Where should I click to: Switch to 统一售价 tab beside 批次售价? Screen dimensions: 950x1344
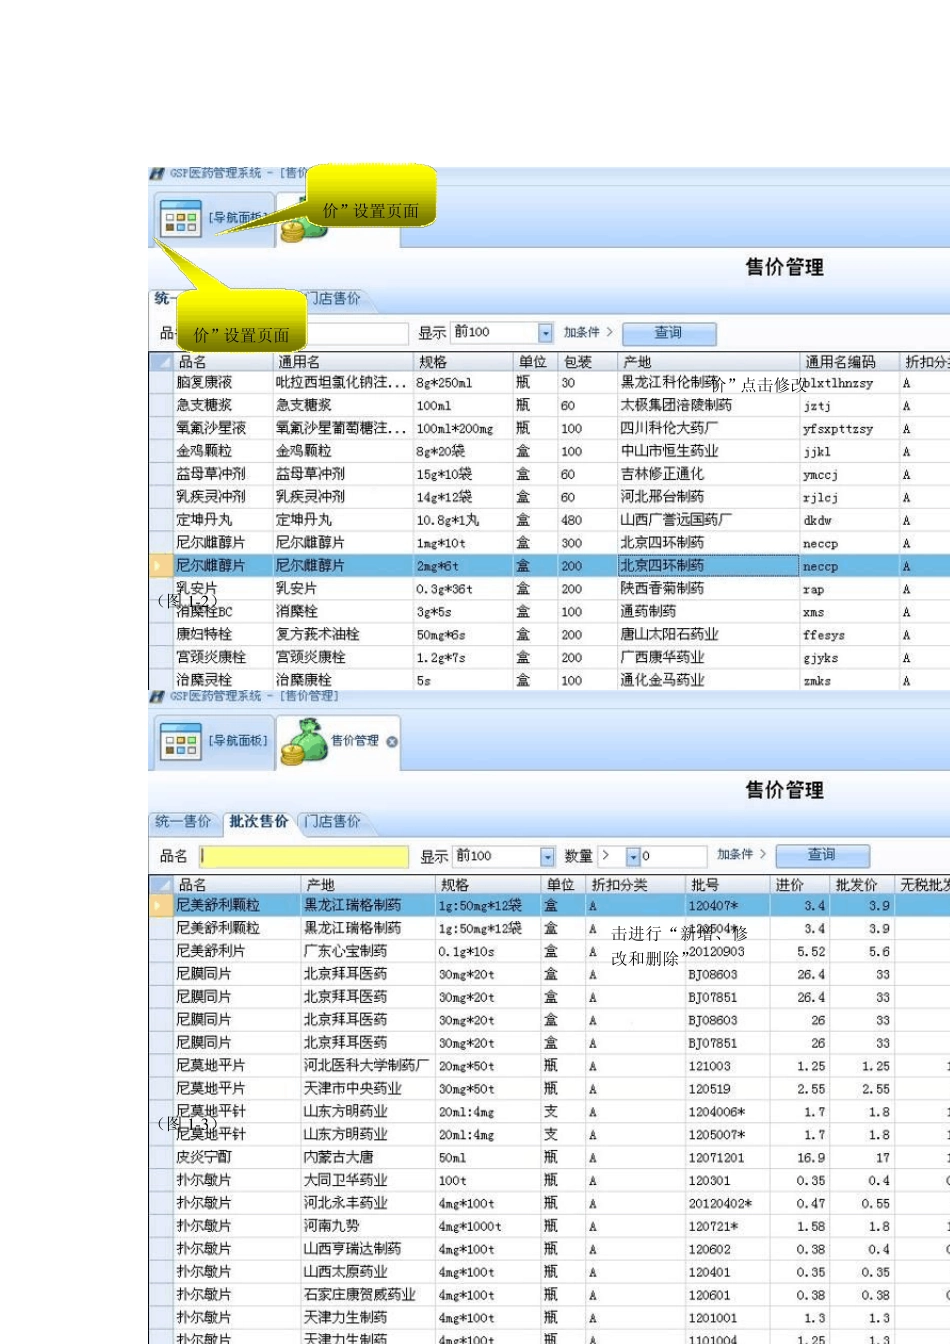coord(183,821)
